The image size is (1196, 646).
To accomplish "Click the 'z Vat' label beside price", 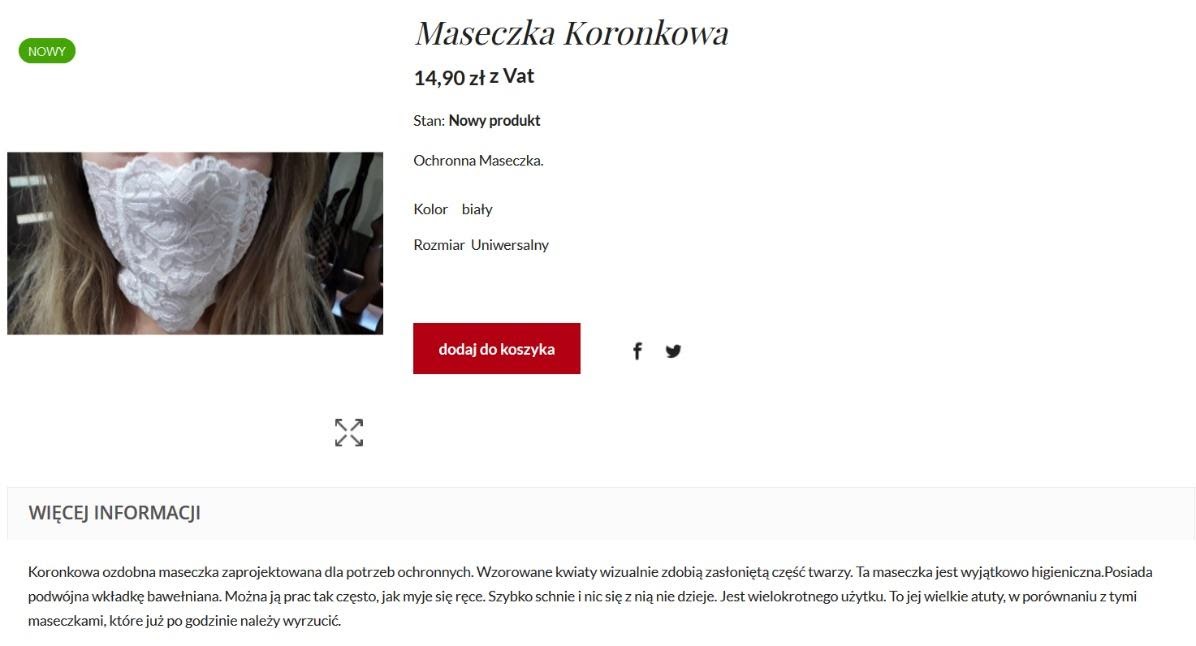I will [512, 76].
